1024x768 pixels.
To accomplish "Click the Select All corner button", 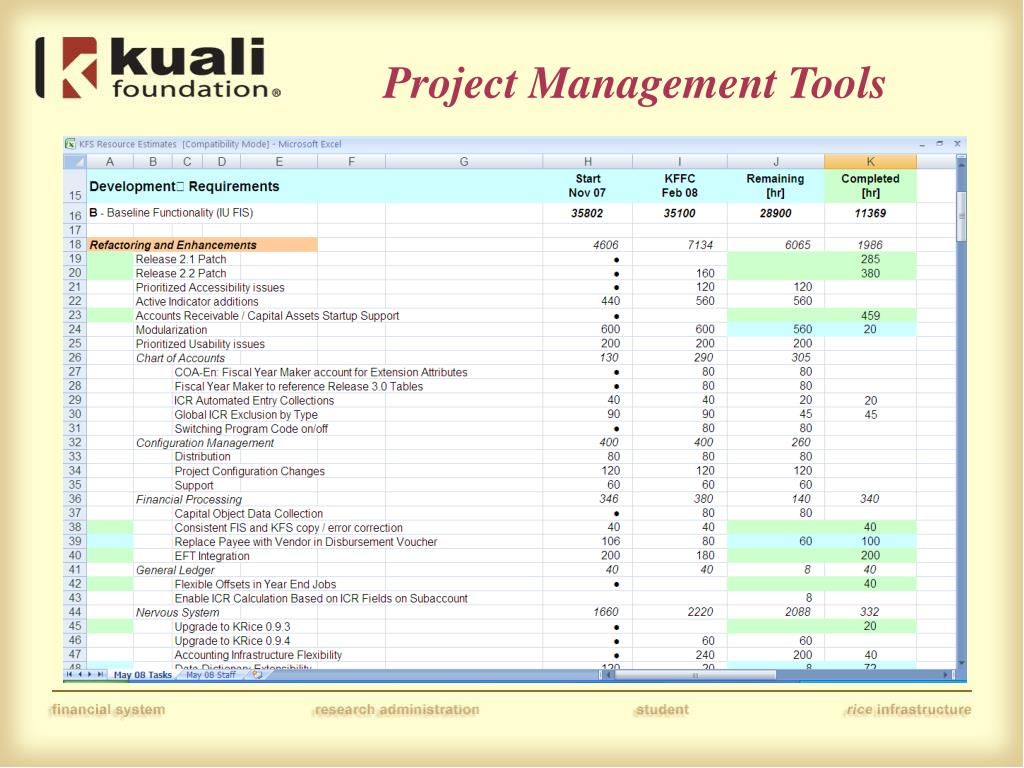I will [74, 161].
